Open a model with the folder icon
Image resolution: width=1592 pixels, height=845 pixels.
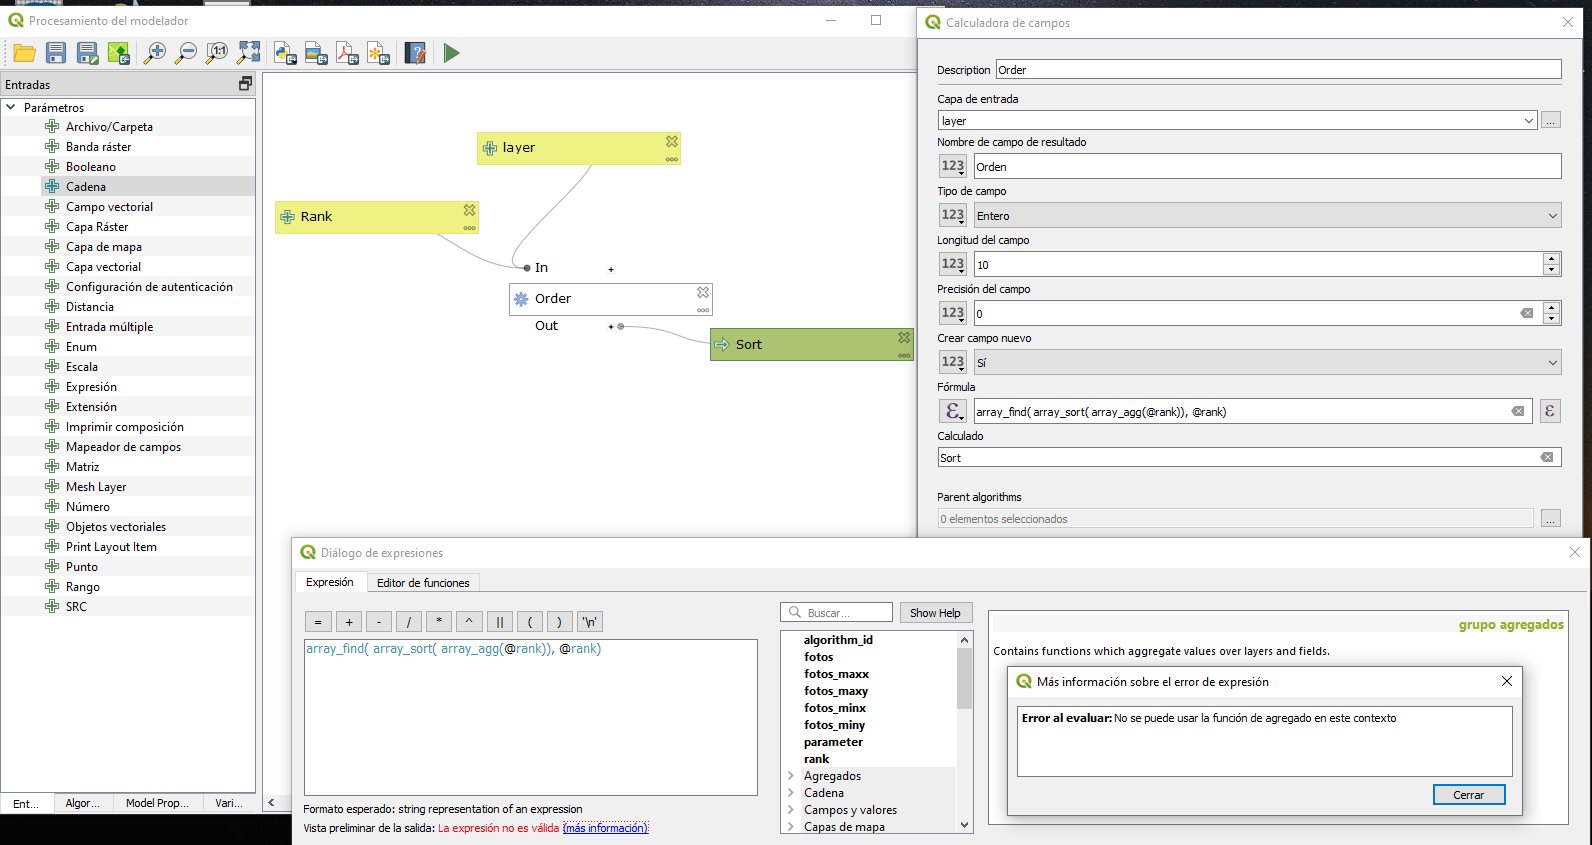coord(25,53)
